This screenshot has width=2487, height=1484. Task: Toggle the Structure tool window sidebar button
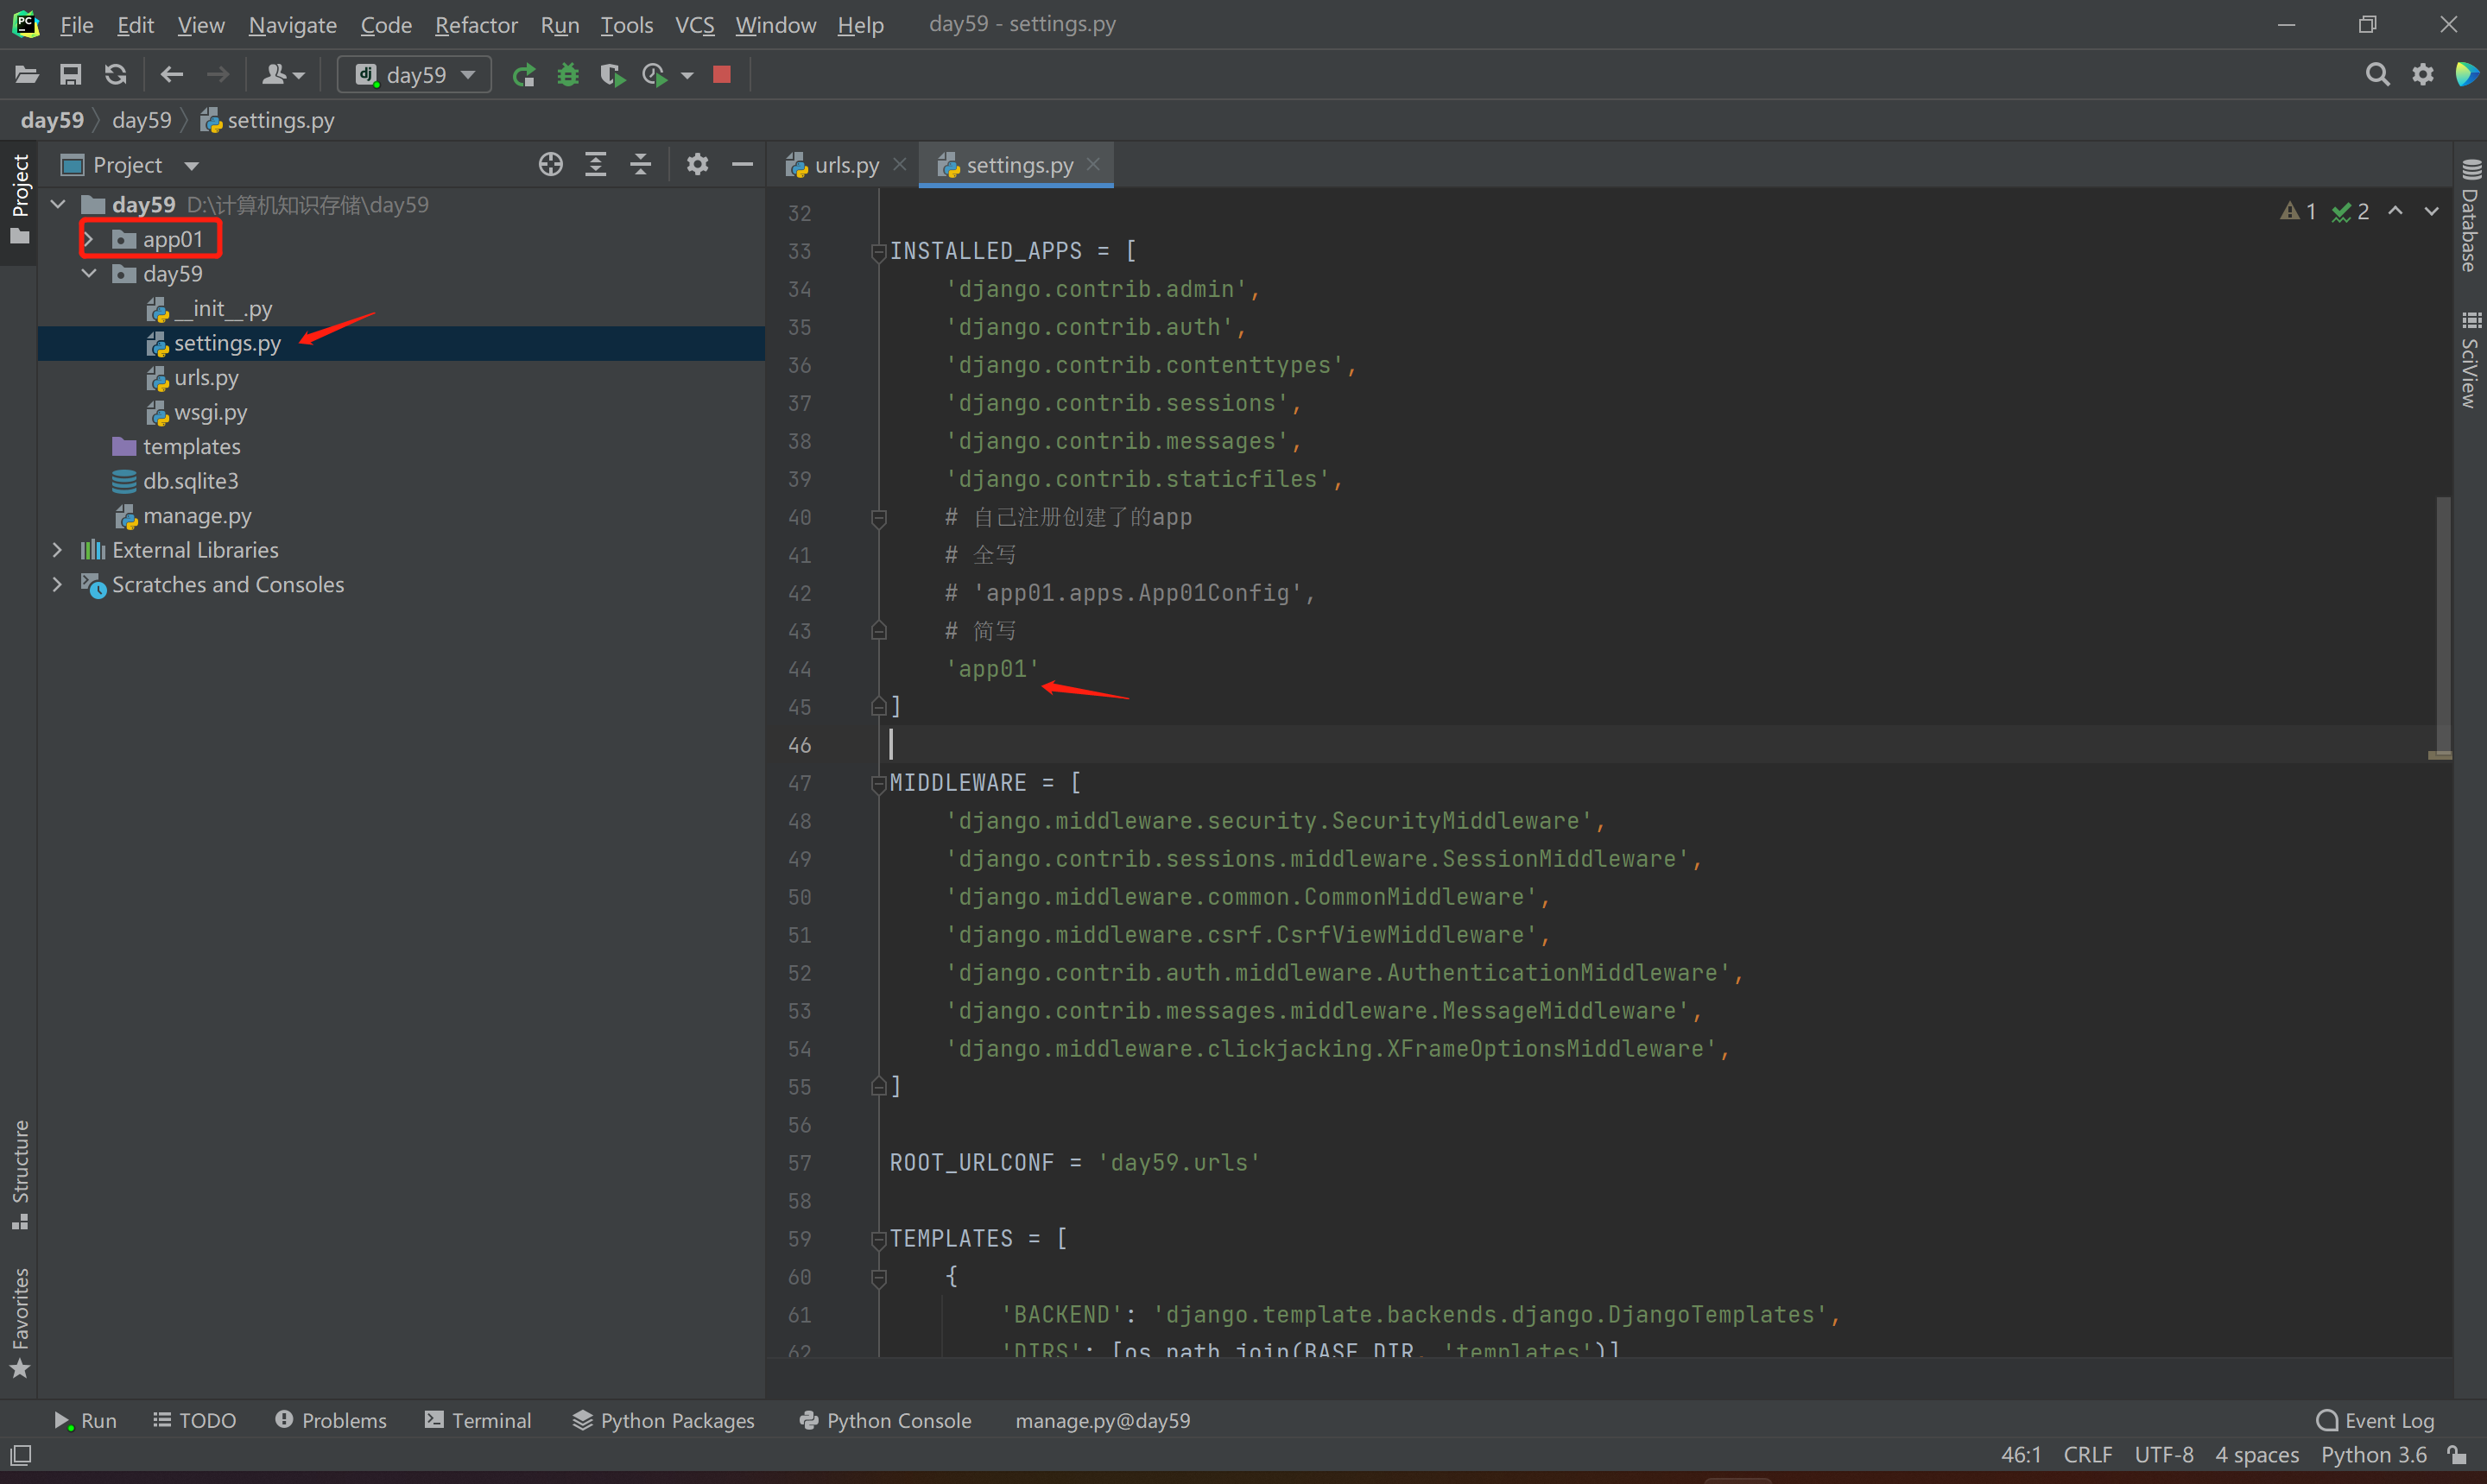pos(19,1175)
